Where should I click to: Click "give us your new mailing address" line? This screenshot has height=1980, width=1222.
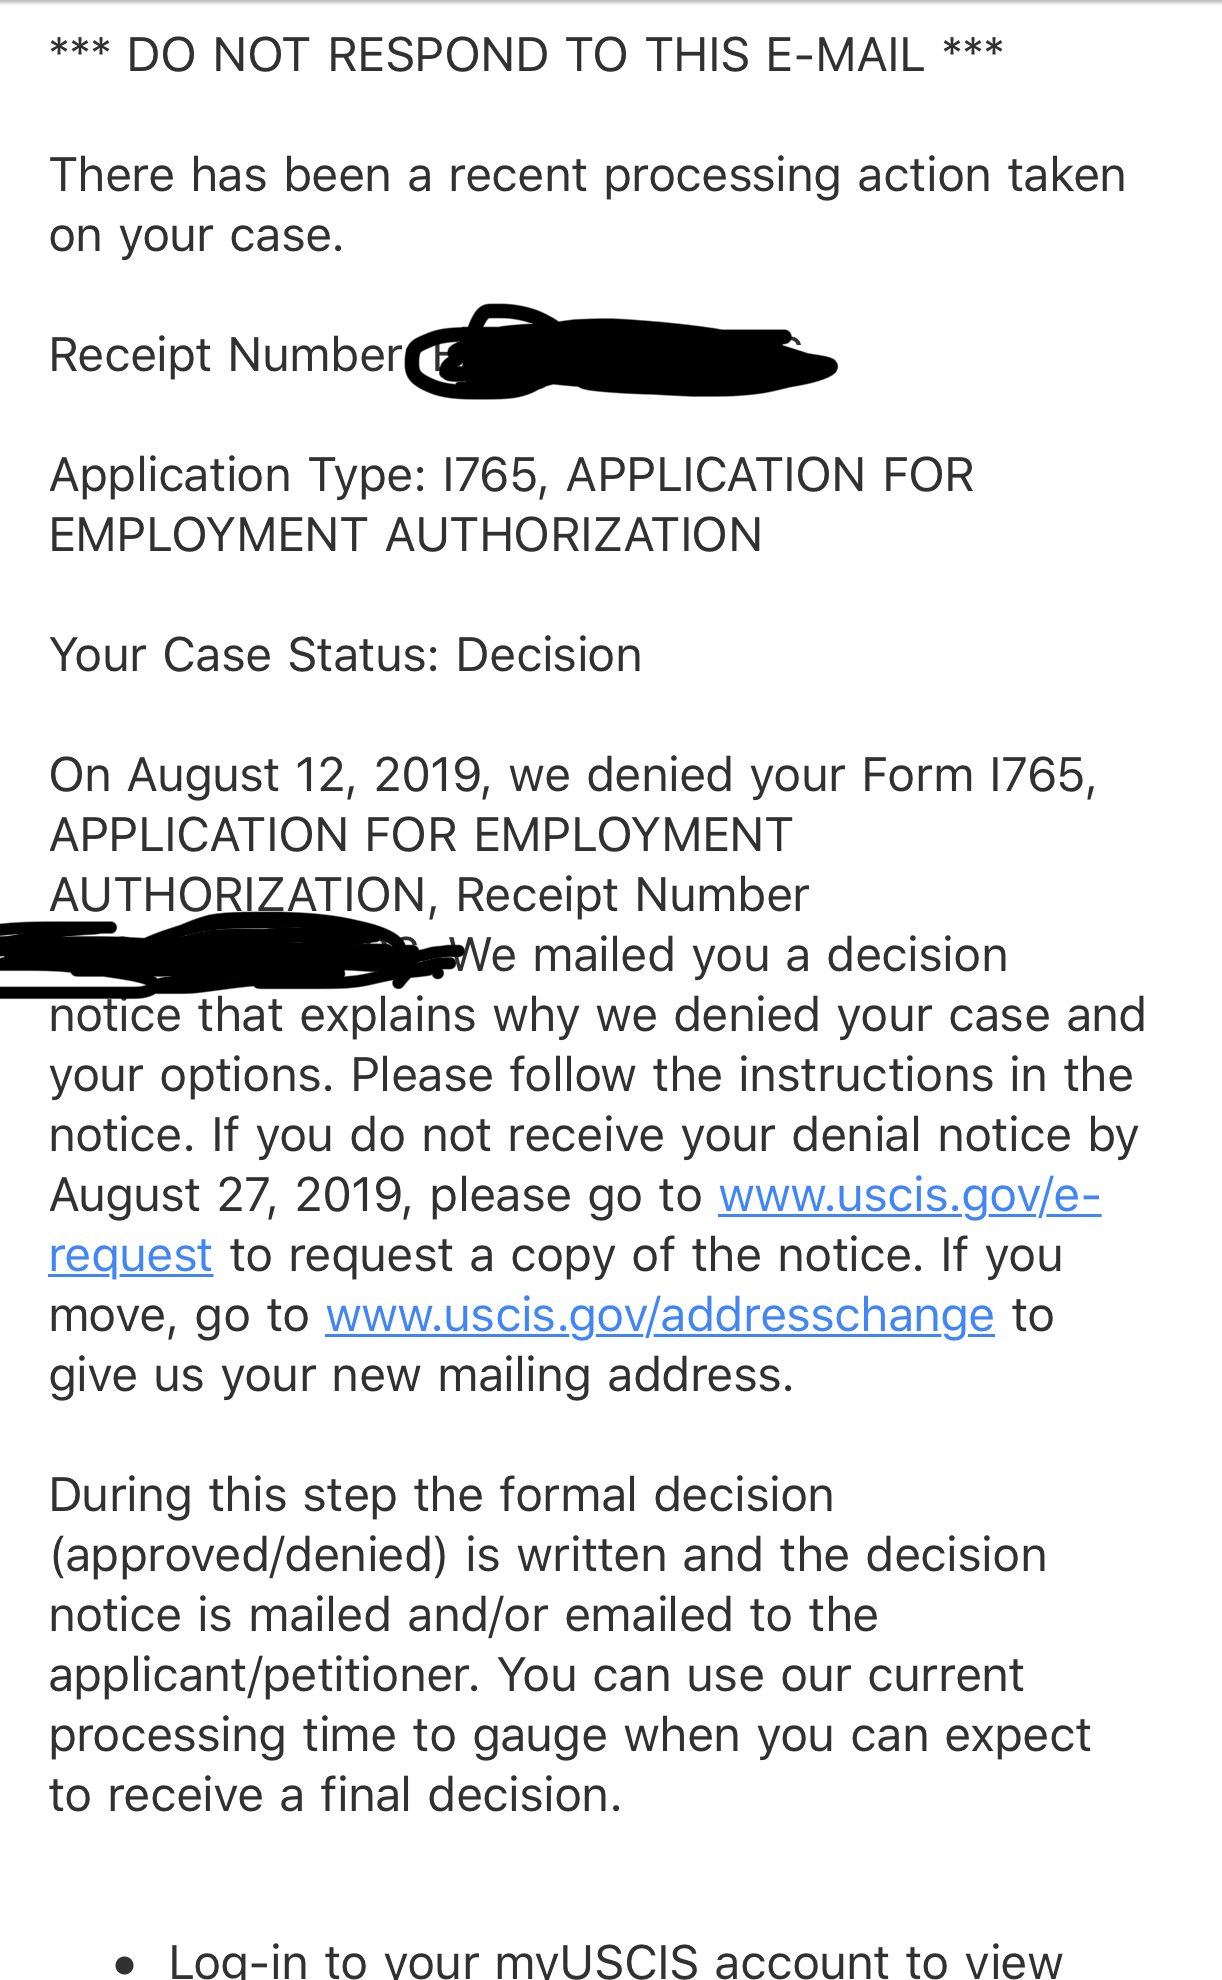pyautogui.click(x=421, y=1375)
